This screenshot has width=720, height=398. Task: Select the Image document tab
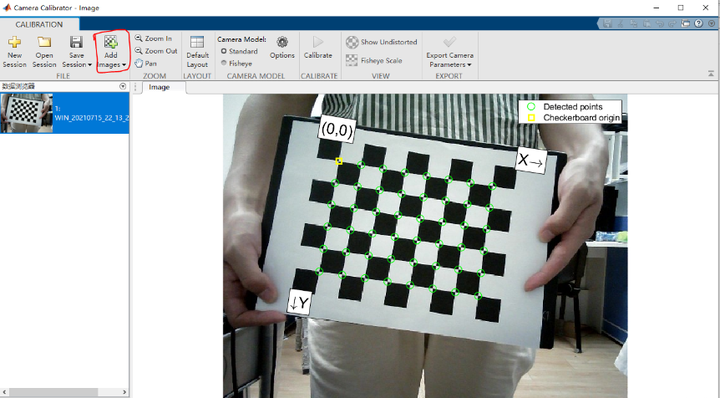pos(159,87)
